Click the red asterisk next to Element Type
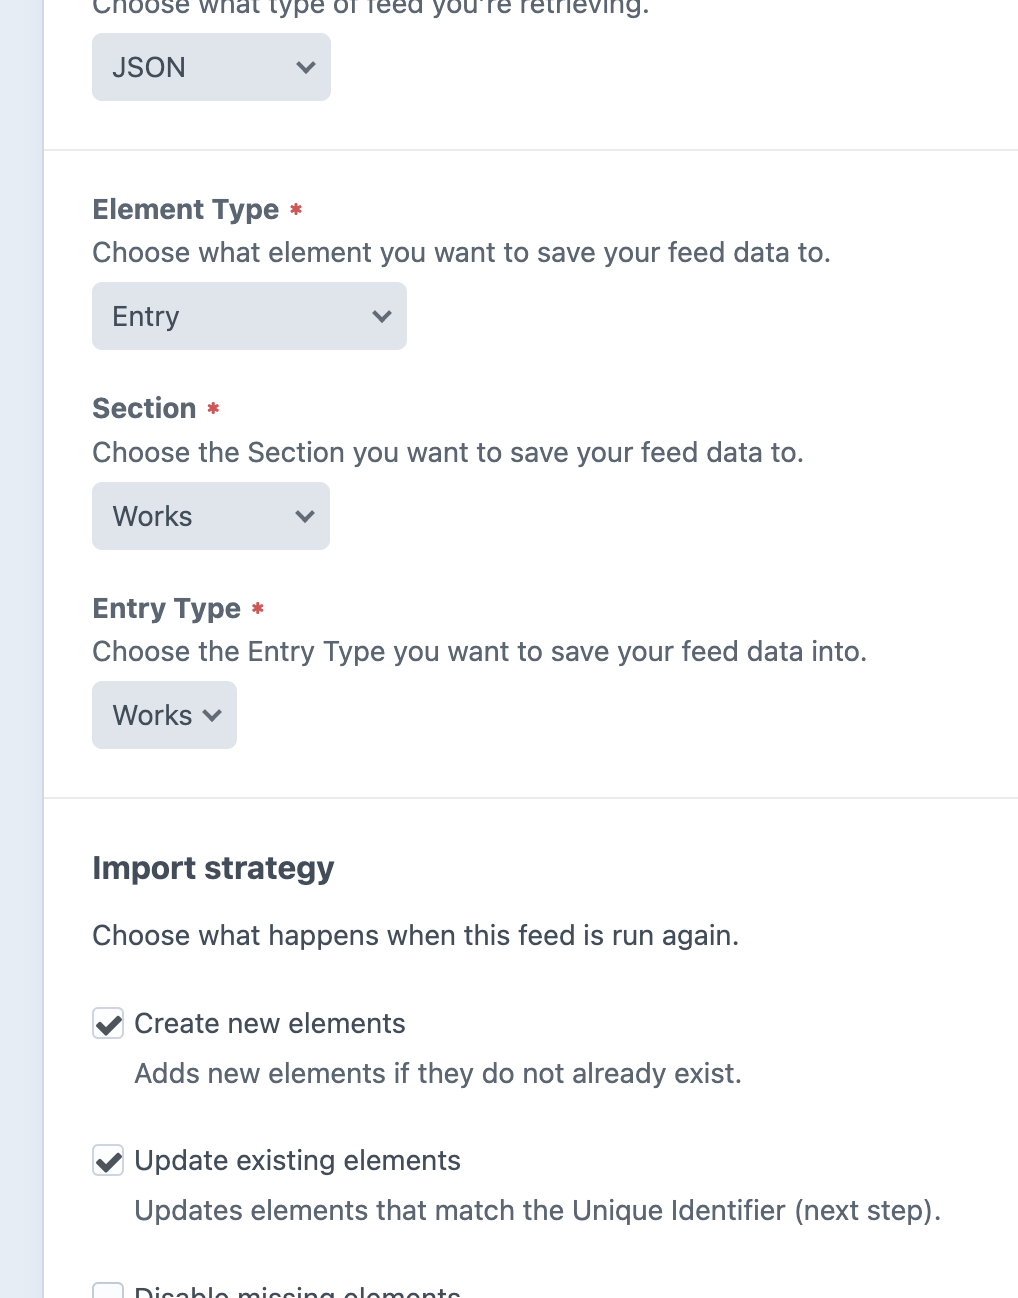Viewport: 1018px width, 1298px height. pos(296,209)
